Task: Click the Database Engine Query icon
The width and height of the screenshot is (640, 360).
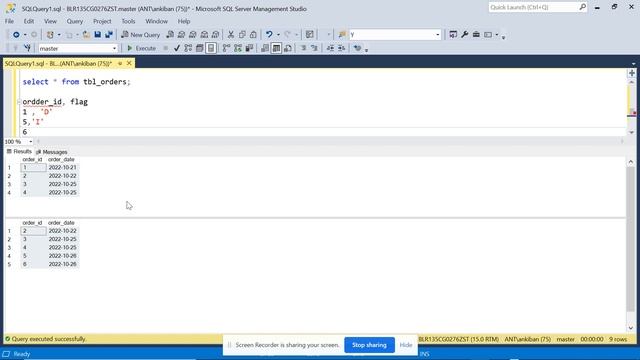Action: tap(170, 35)
